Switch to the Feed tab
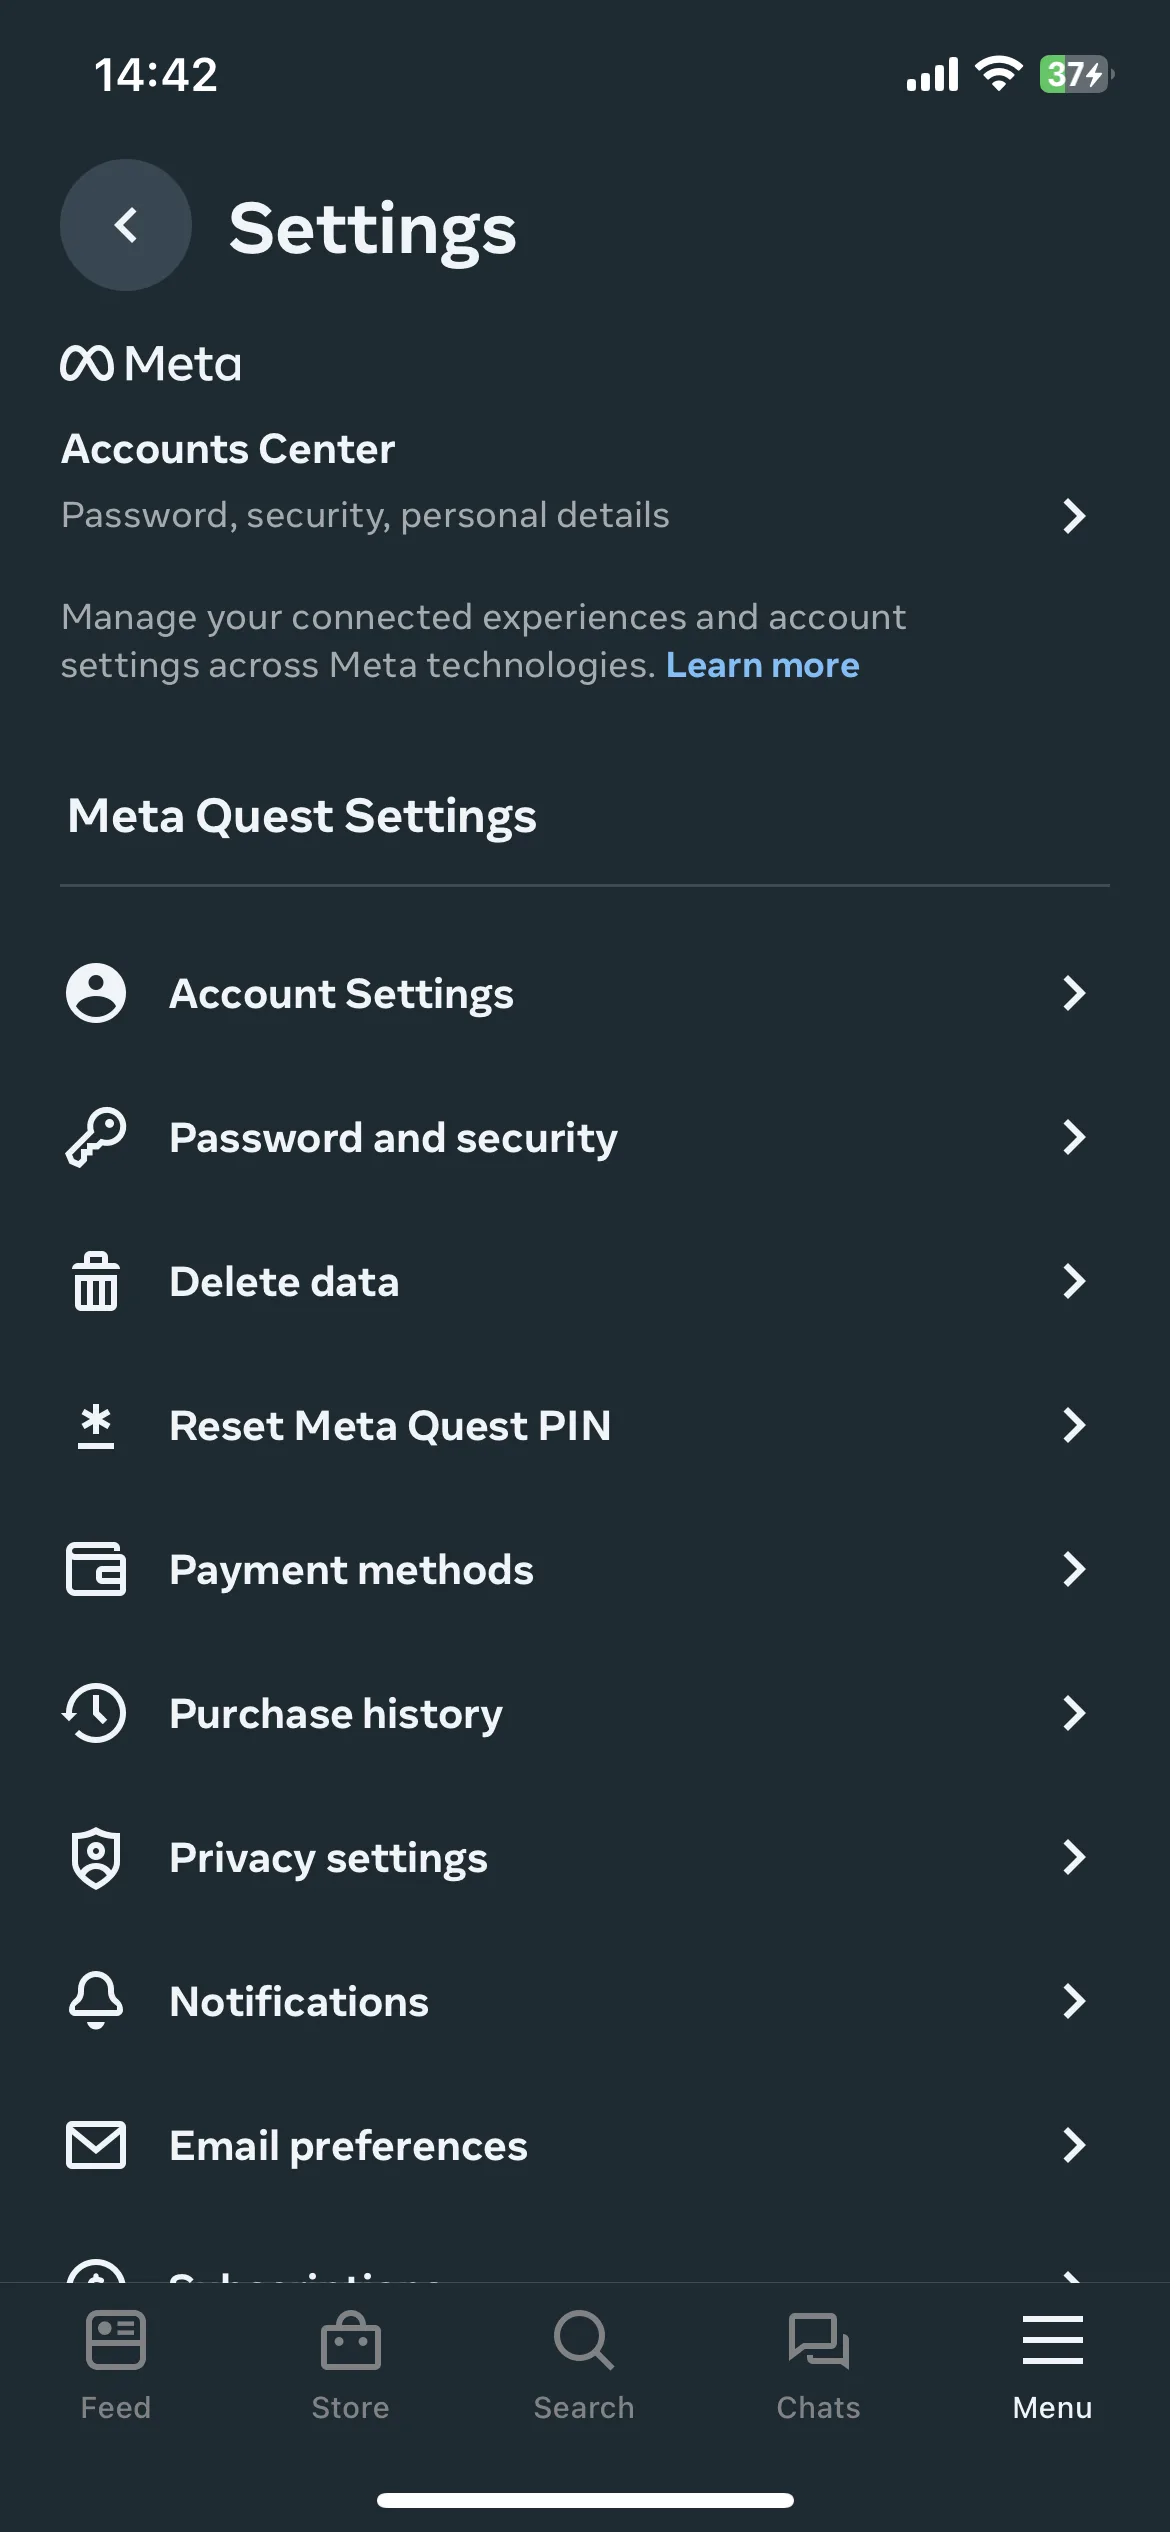1170x2532 pixels. pyautogui.click(x=116, y=2366)
